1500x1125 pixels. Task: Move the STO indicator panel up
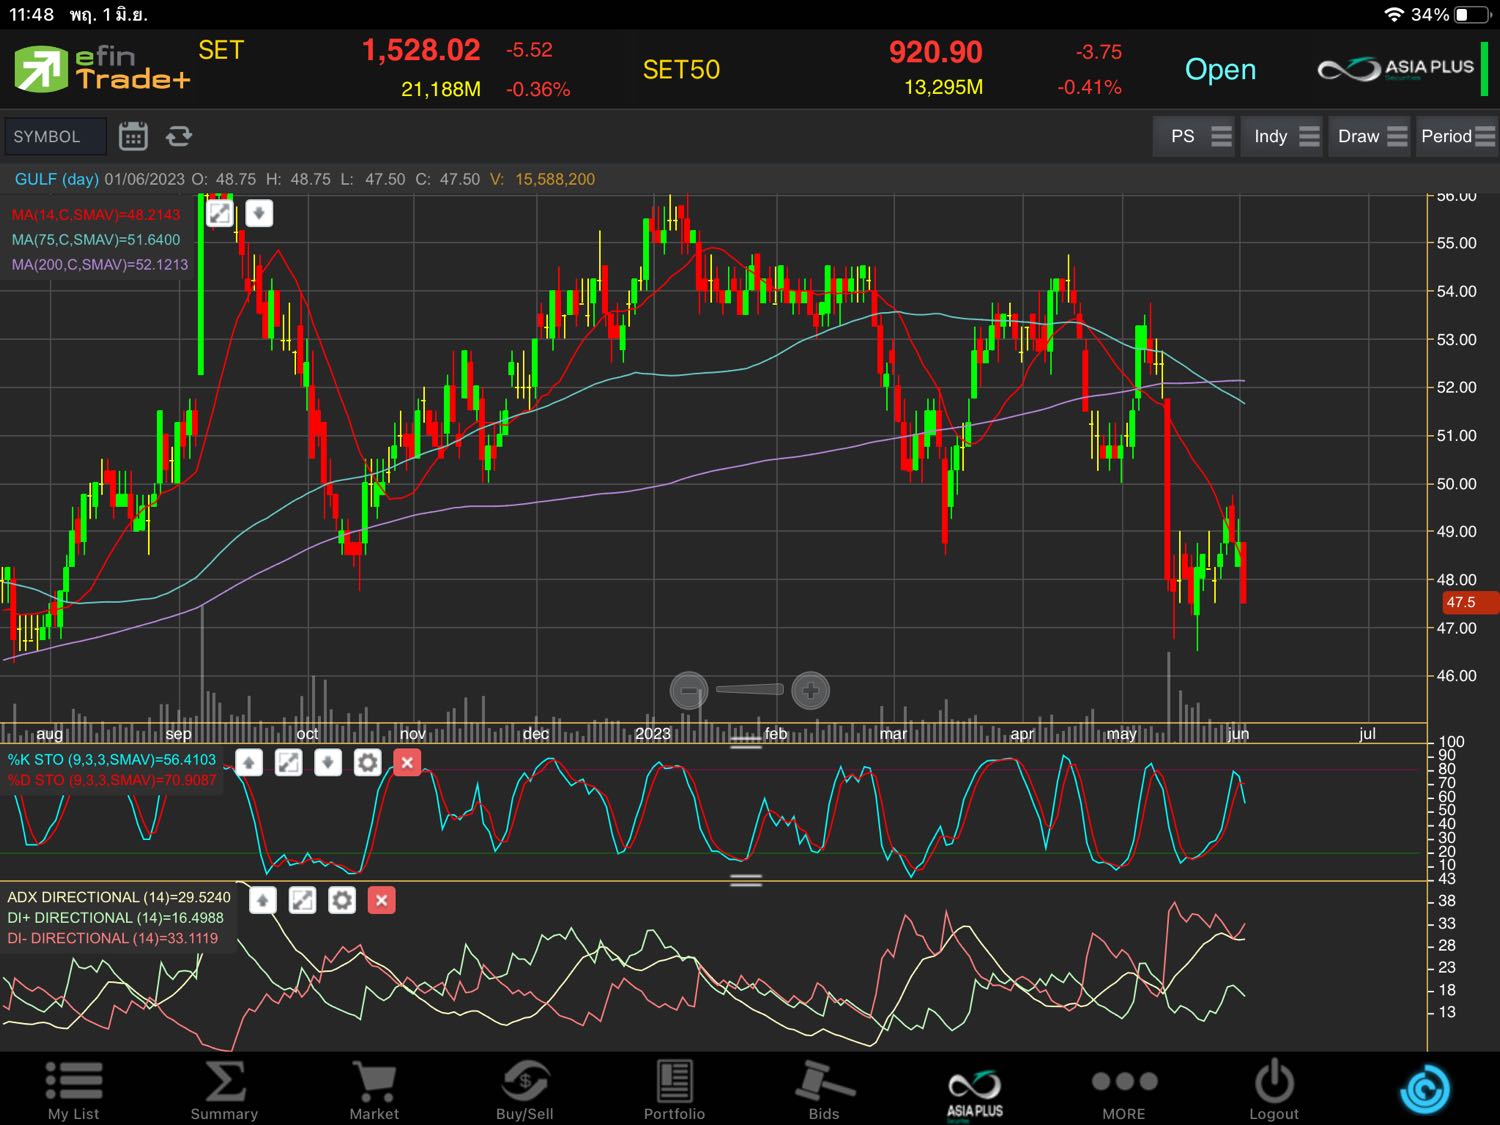click(x=249, y=763)
